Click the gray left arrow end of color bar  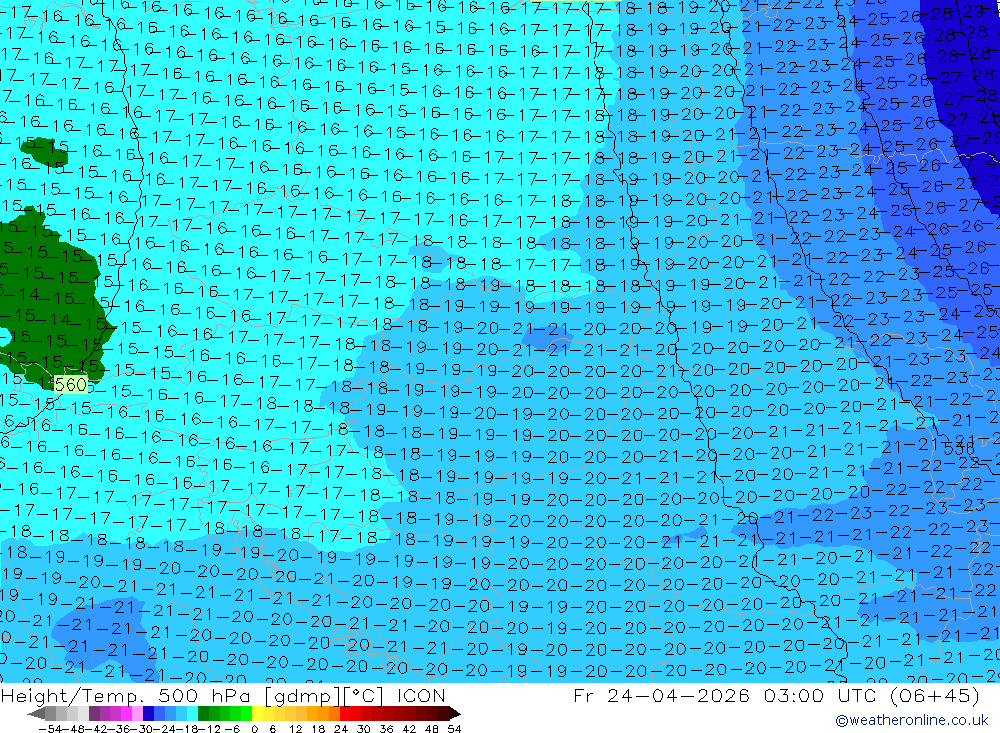[x=36, y=713]
